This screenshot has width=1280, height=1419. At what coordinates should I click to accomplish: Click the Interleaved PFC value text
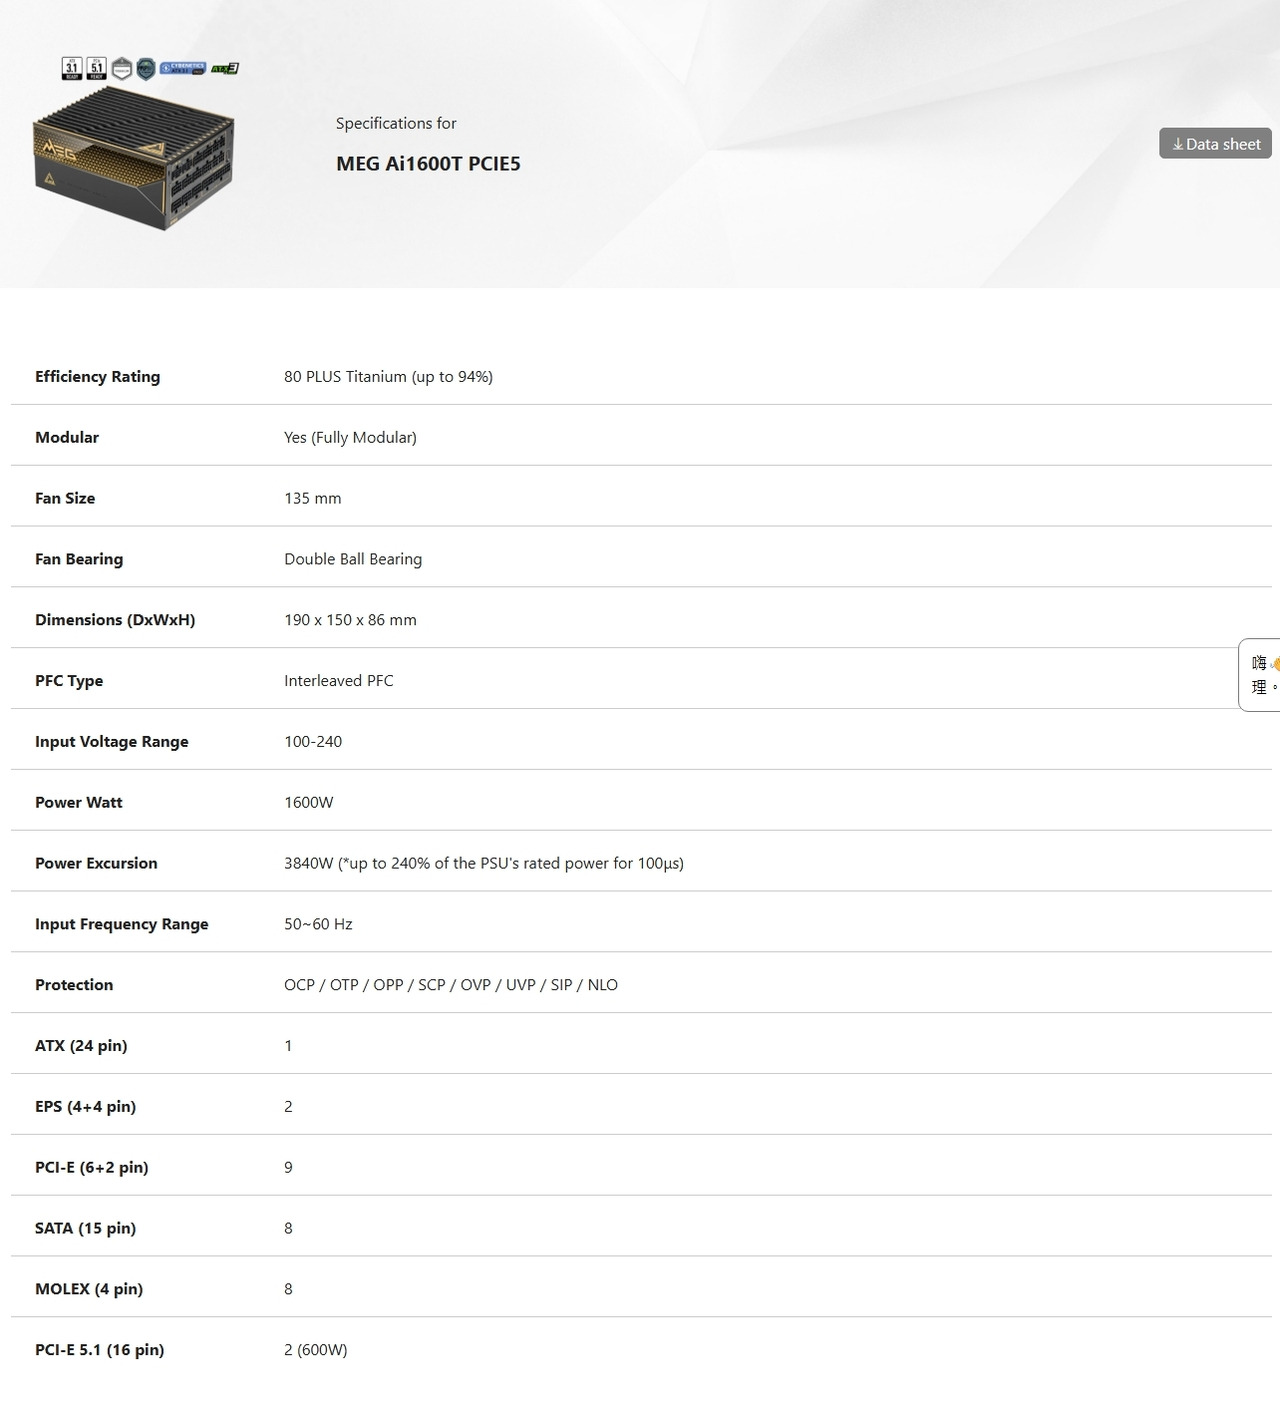(x=338, y=681)
